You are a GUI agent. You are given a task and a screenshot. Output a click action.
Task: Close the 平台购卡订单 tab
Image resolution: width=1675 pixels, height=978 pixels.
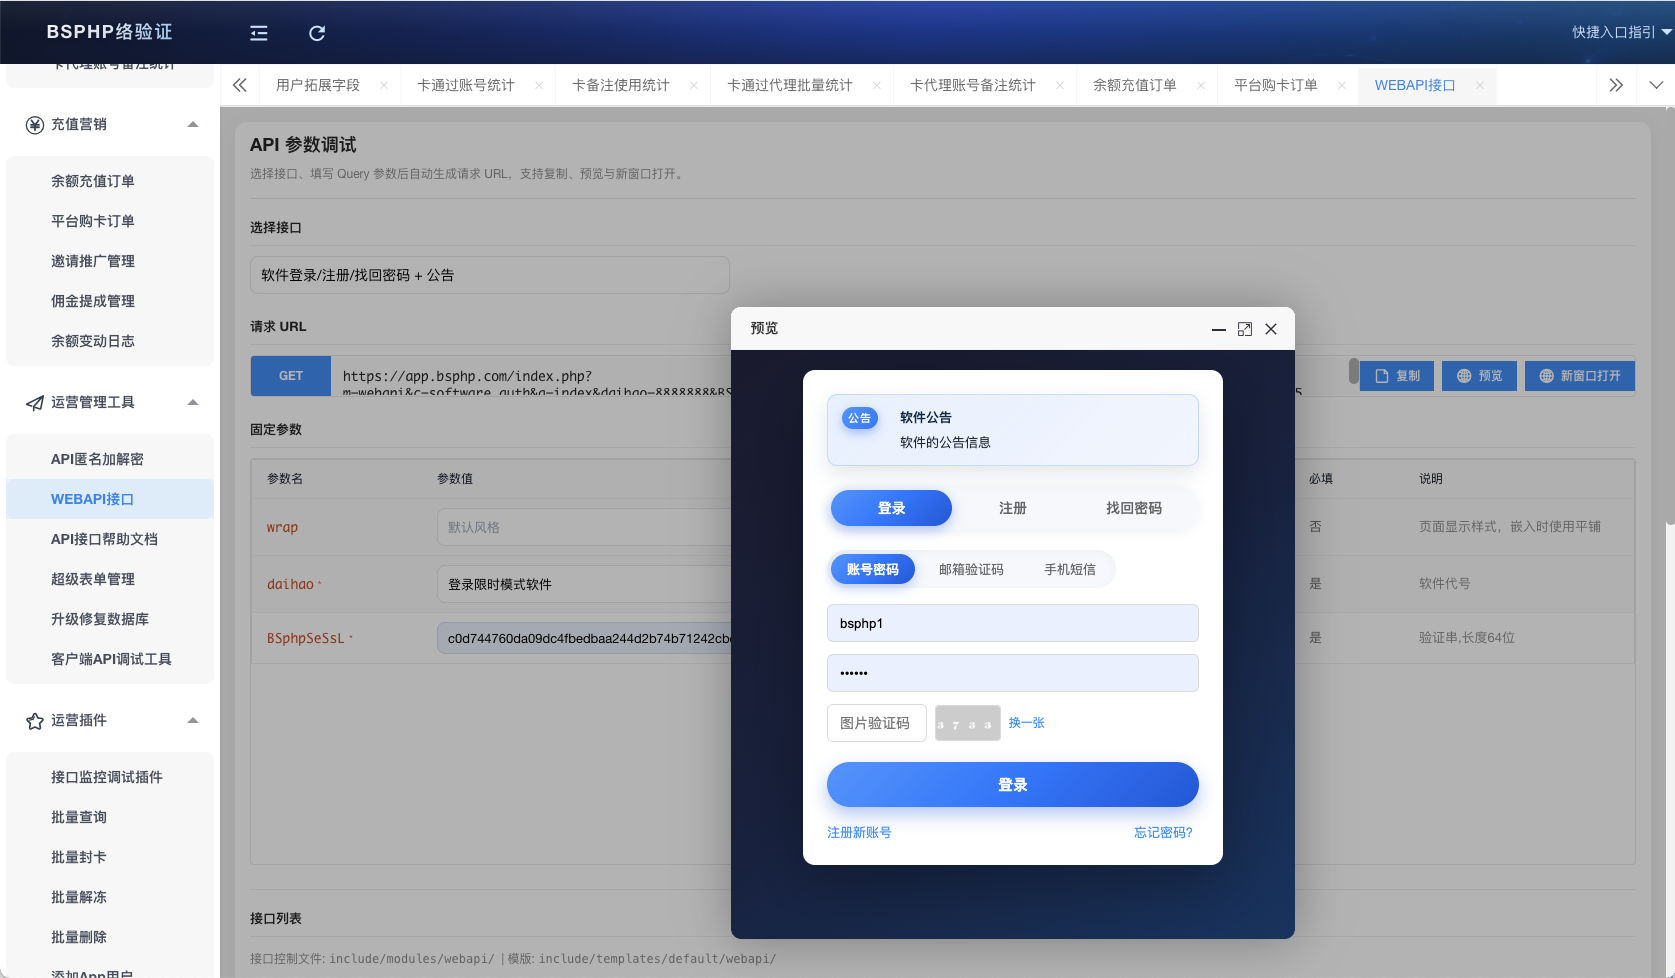1342,85
